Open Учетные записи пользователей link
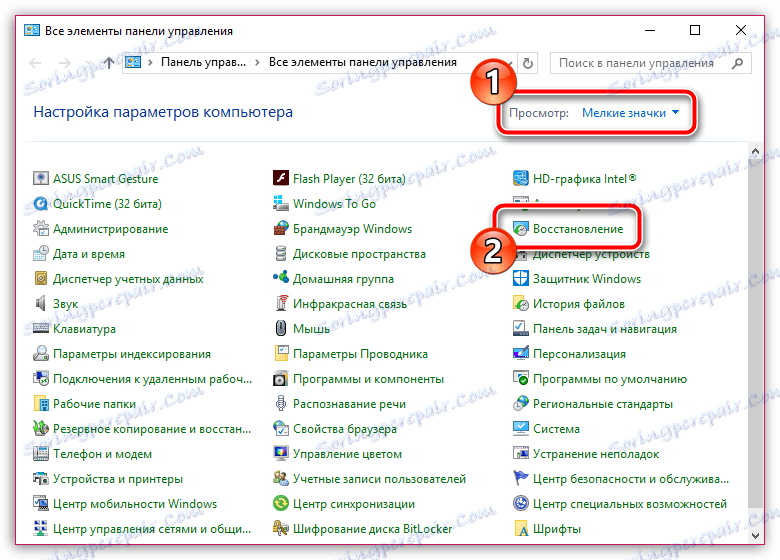780x560 pixels. tap(379, 479)
